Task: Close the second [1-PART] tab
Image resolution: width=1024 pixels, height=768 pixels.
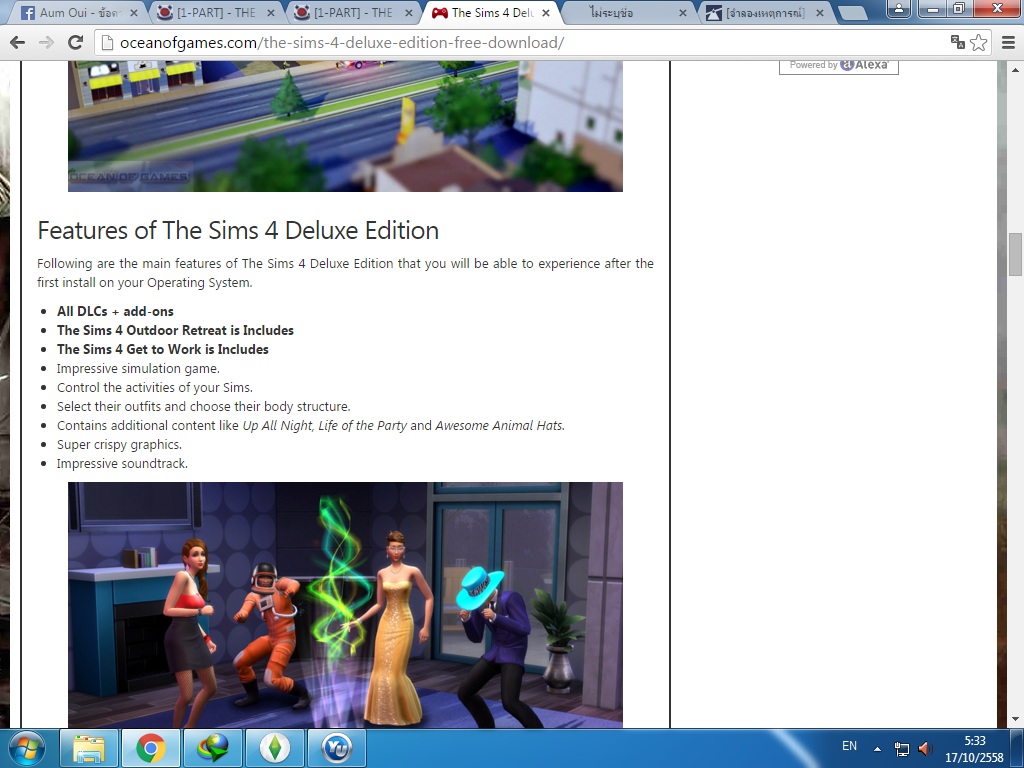Action: [x=409, y=12]
